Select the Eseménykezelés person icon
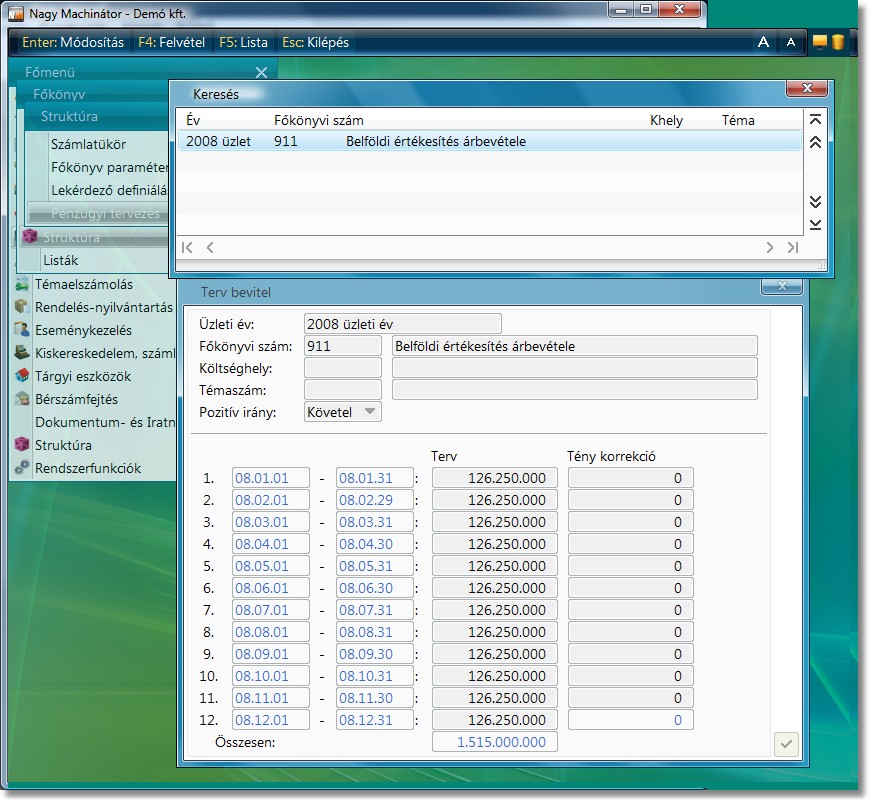Screen dimensions: 870x802 (22, 330)
